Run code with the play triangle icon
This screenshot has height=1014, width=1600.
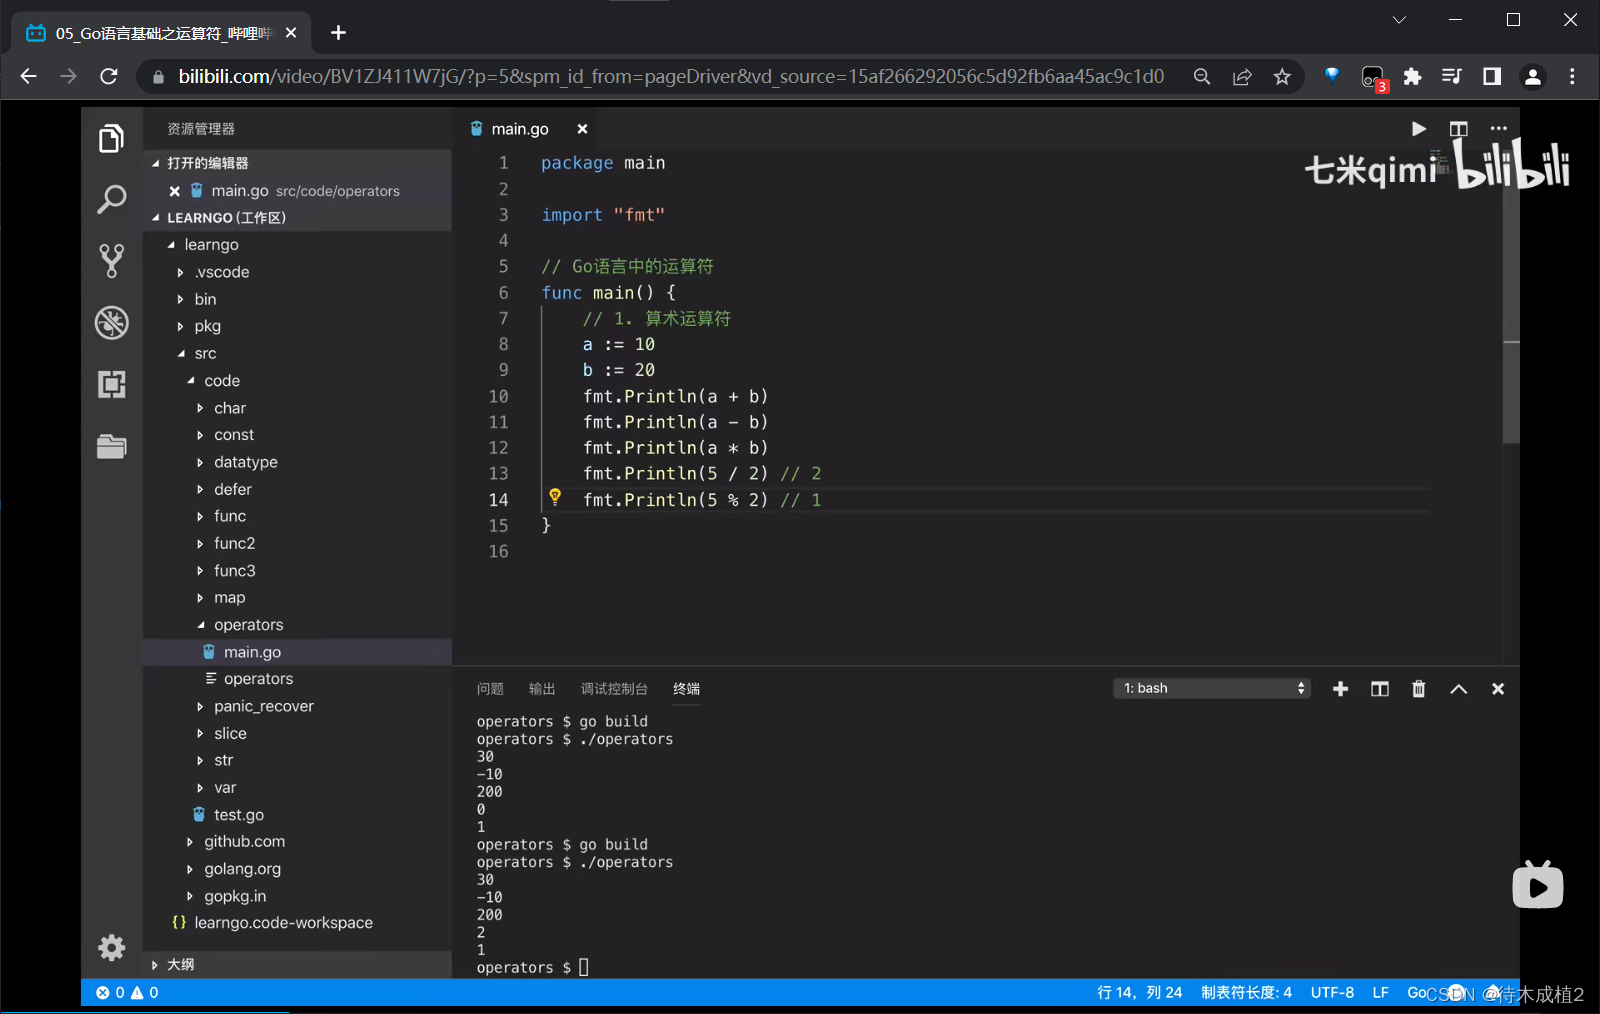(1418, 129)
